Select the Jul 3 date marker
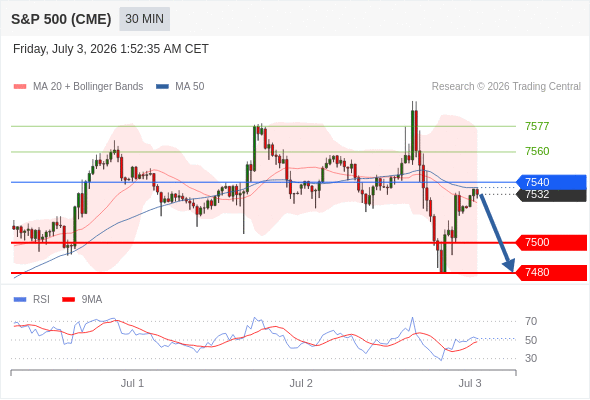The image size is (590, 400). (470, 383)
